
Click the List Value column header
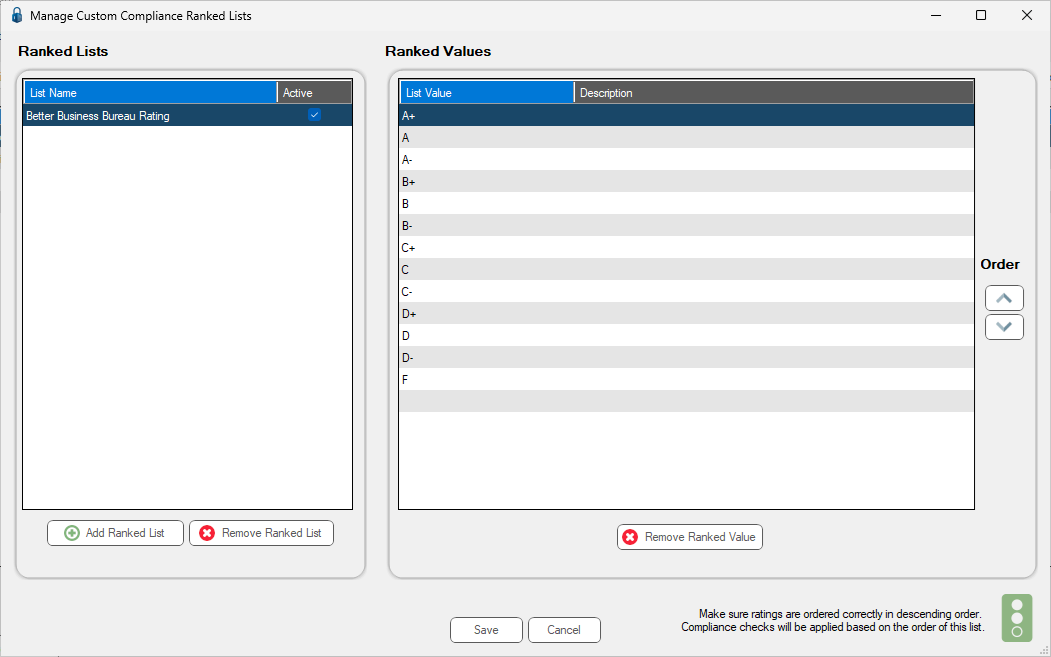(x=487, y=93)
